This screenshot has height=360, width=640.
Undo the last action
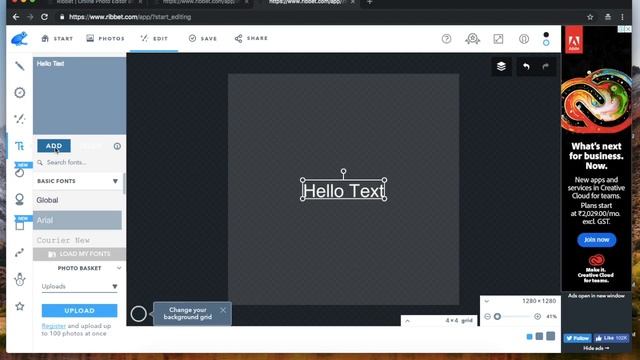tap(527, 66)
